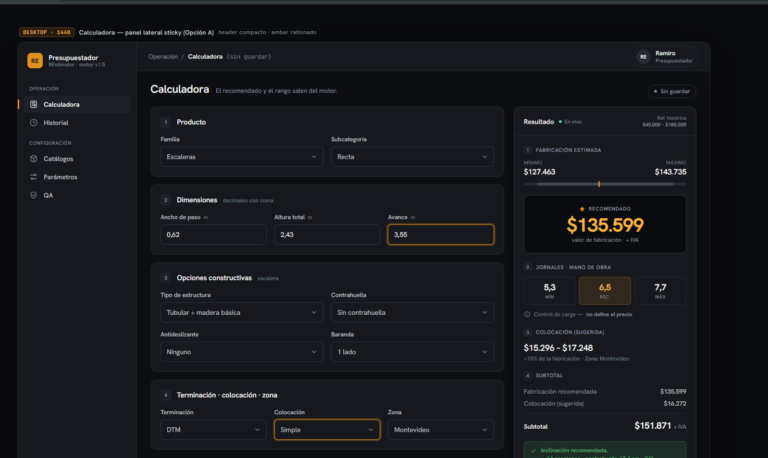The width and height of the screenshot is (768, 458).
Task: Open the Calculadora menu item
Action: (77, 104)
